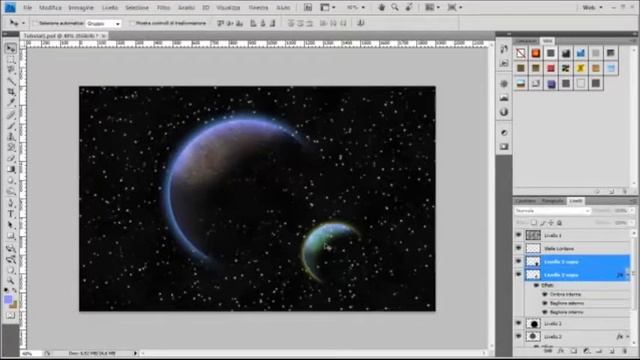This screenshot has height=360, width=640.
Task: Select the Type tool
Action: 11,214
